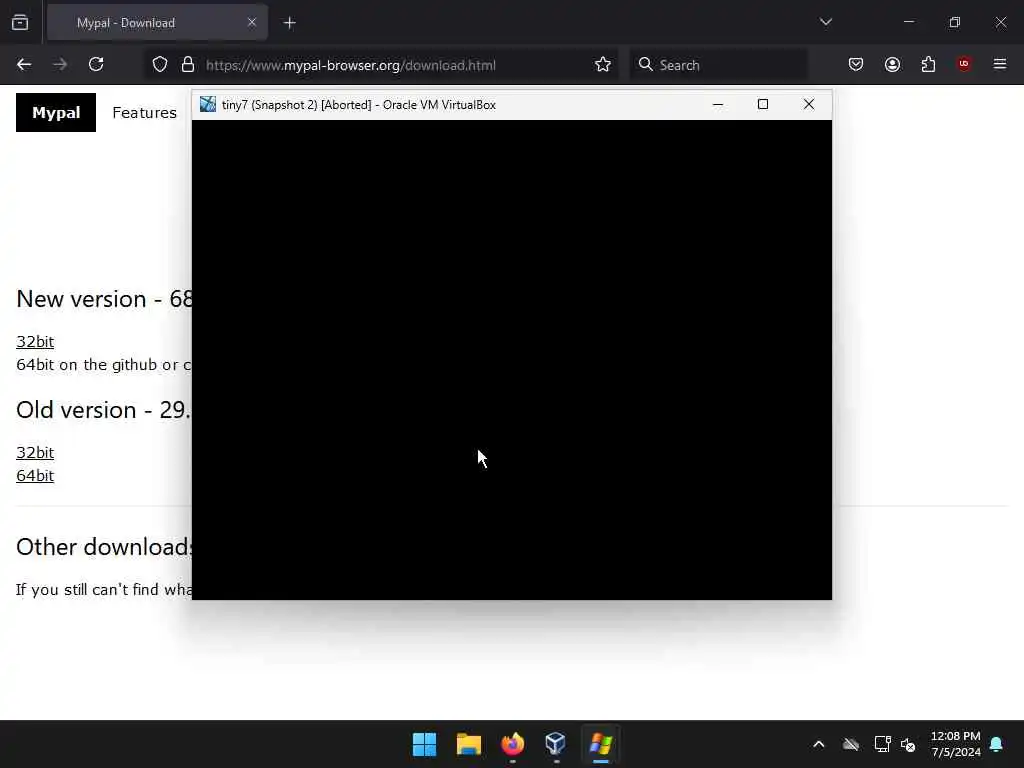Show site security padlock info
The height and width of the screenshot is (768, 1024).
click(188, 65)
